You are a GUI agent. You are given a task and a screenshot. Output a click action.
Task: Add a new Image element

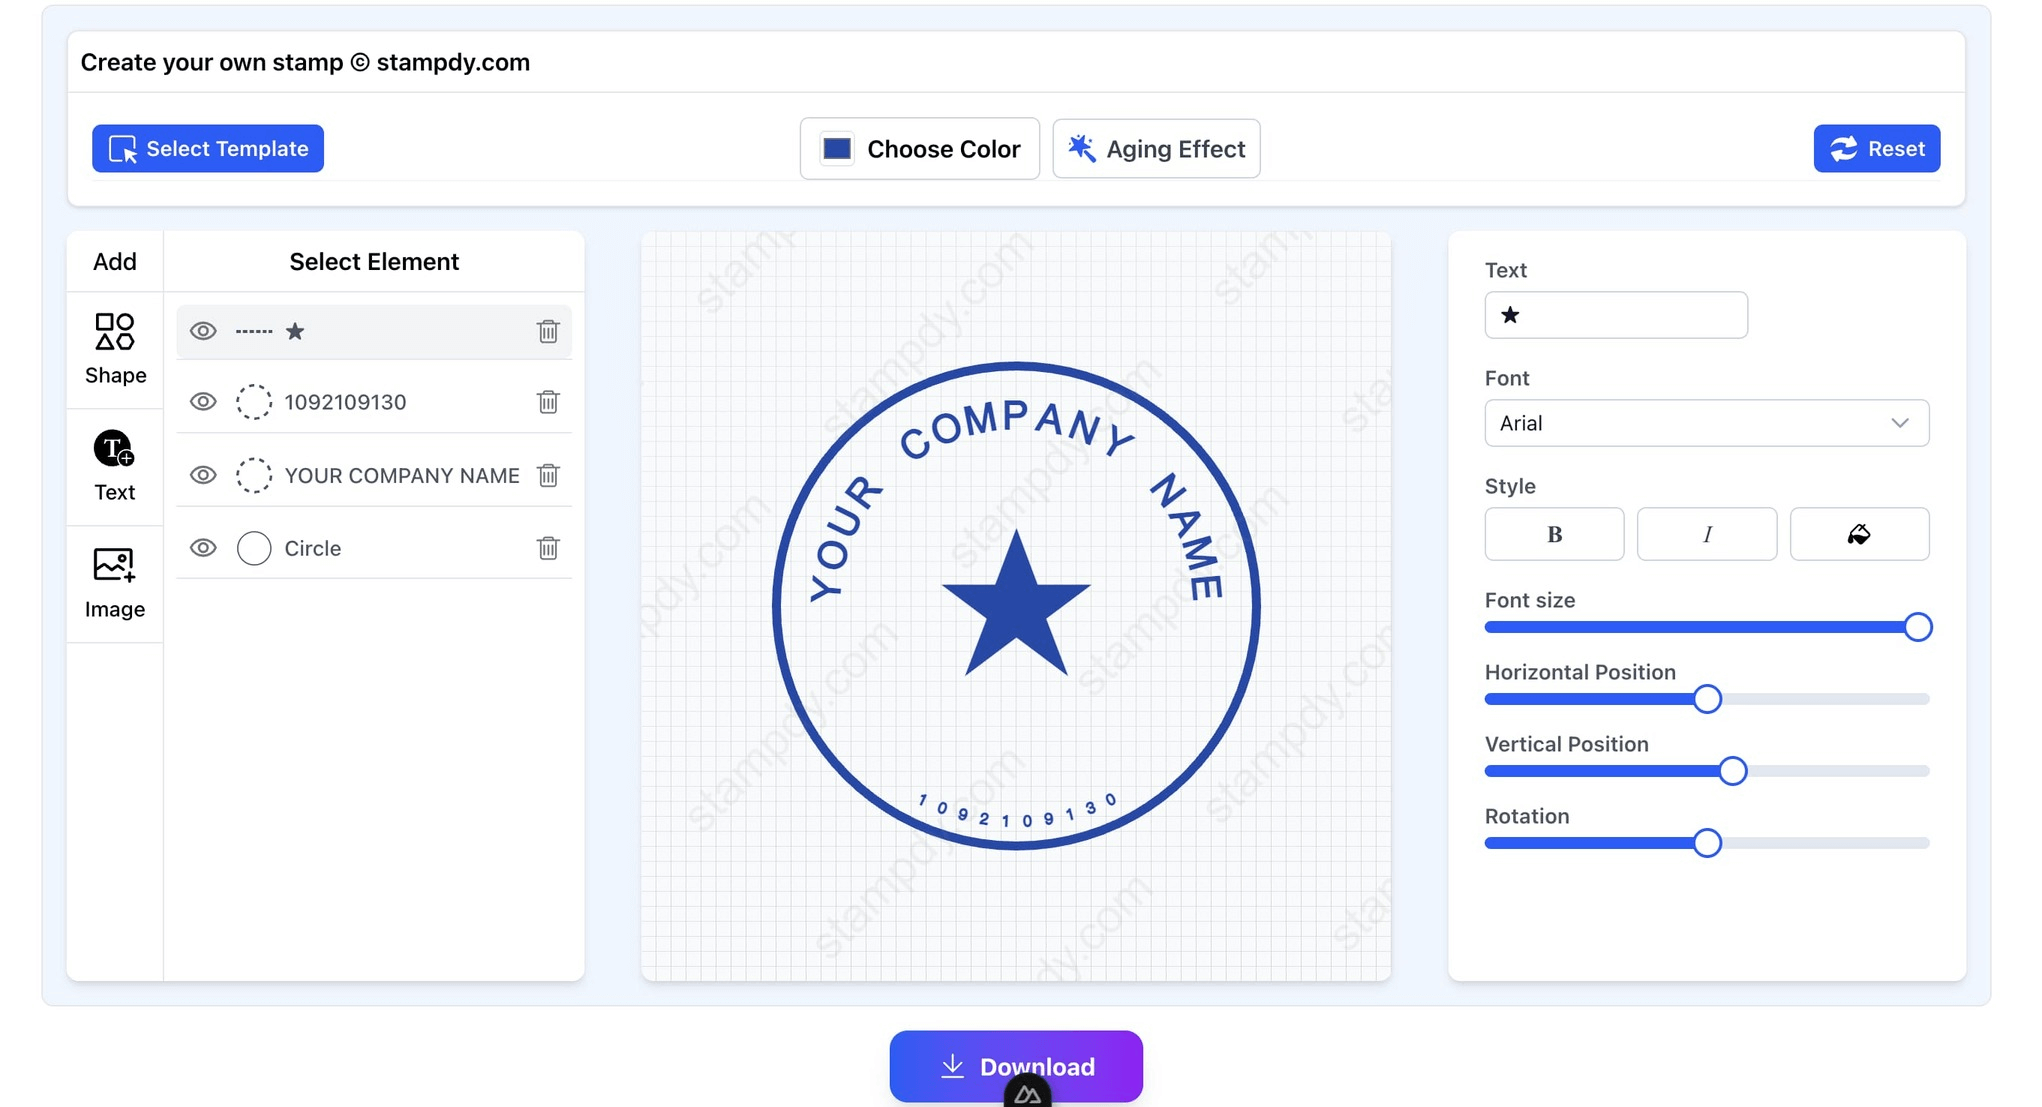(115, 583)
